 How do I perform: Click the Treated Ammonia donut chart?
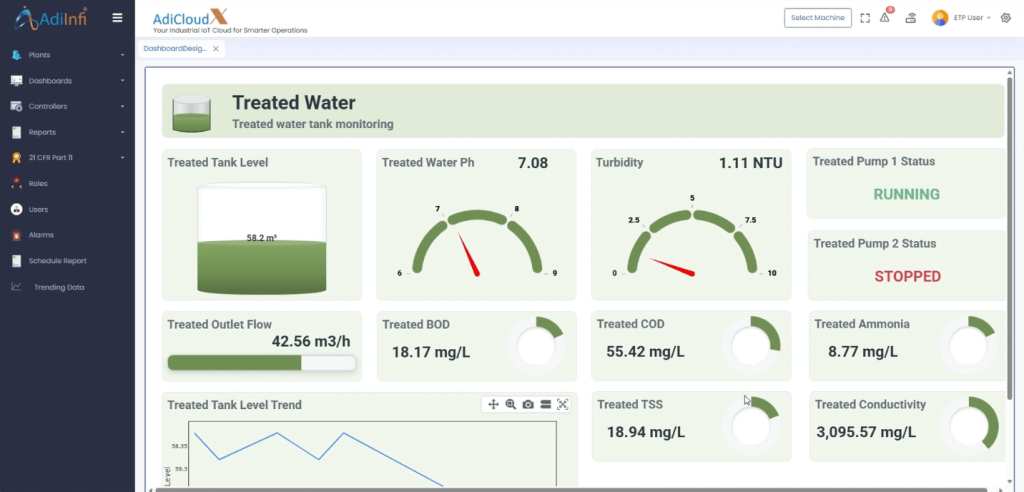click(x=968, y=346)
